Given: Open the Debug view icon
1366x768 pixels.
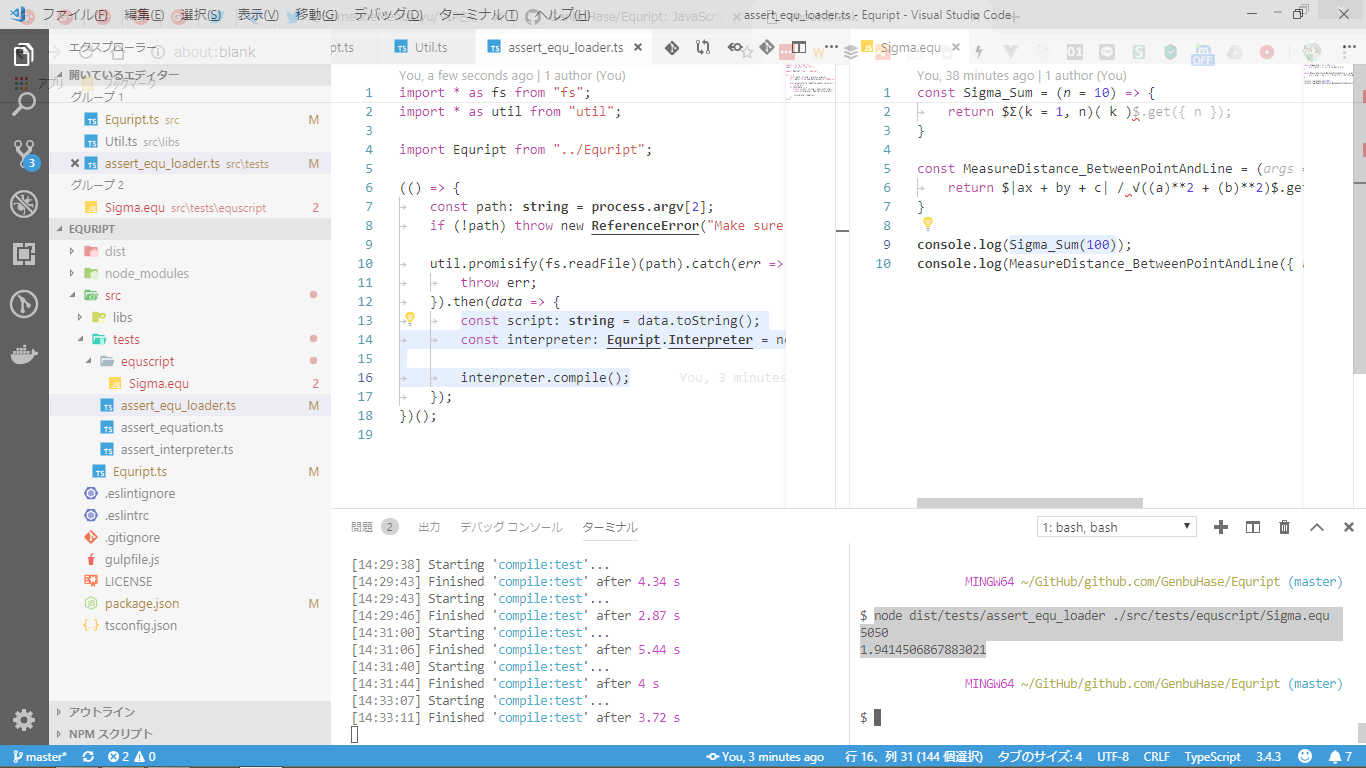Looking at the screenshot, I should [24, 204].
